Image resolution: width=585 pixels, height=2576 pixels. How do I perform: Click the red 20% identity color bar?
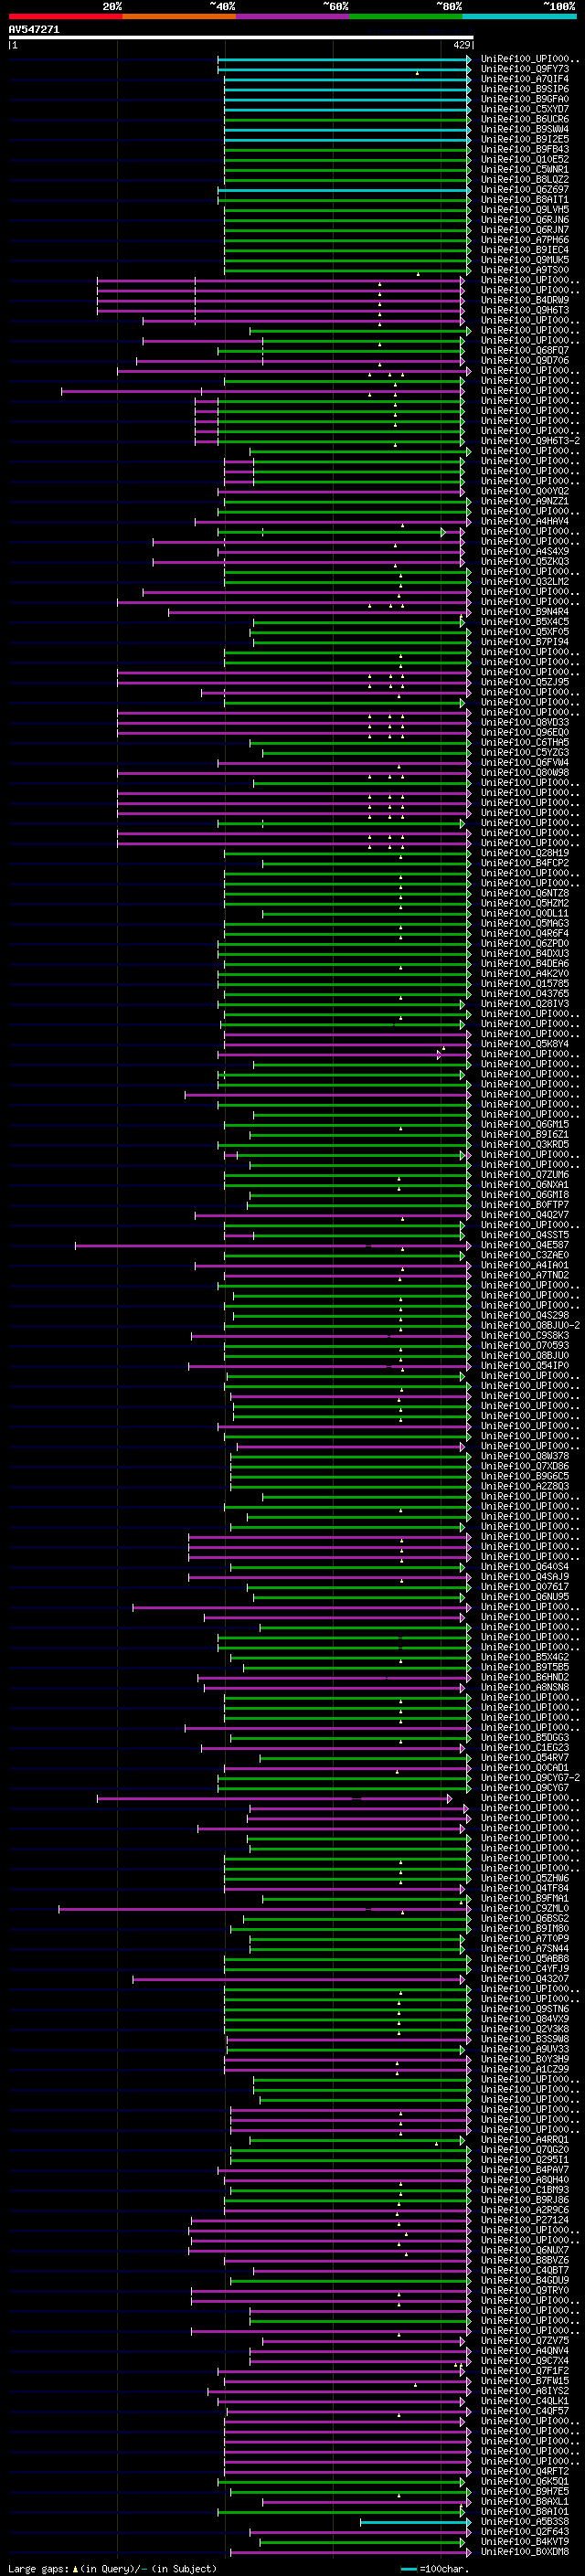pos(65,16)
